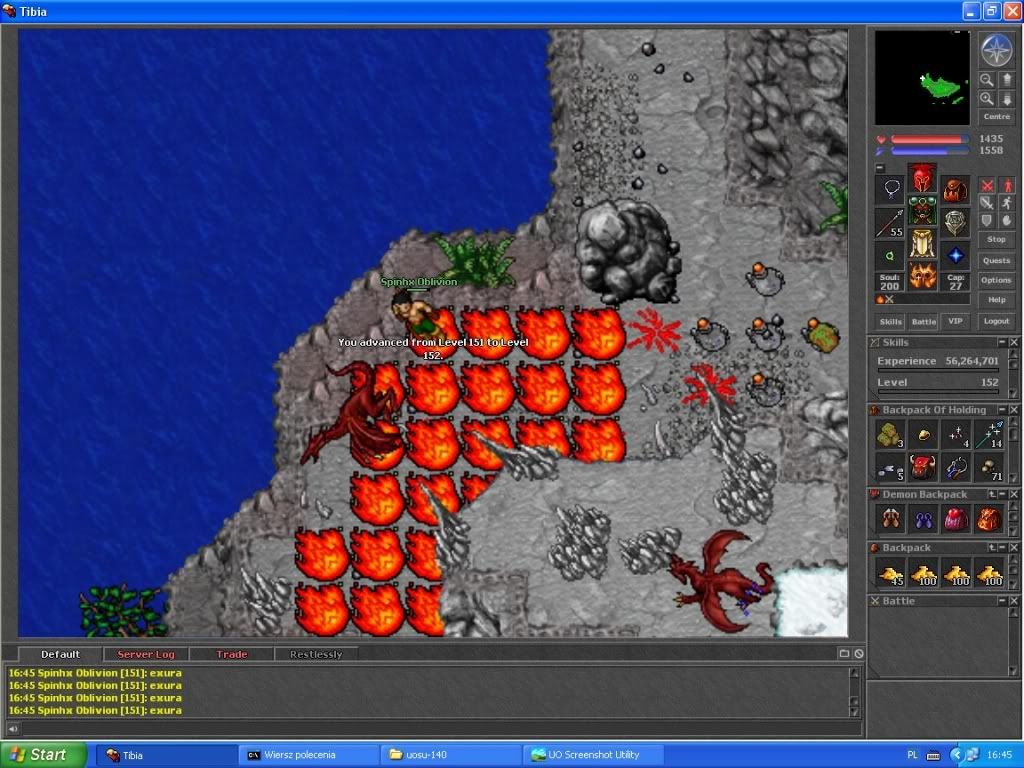Click the Stop button
1024x768 pixels.
click(997, 240)
